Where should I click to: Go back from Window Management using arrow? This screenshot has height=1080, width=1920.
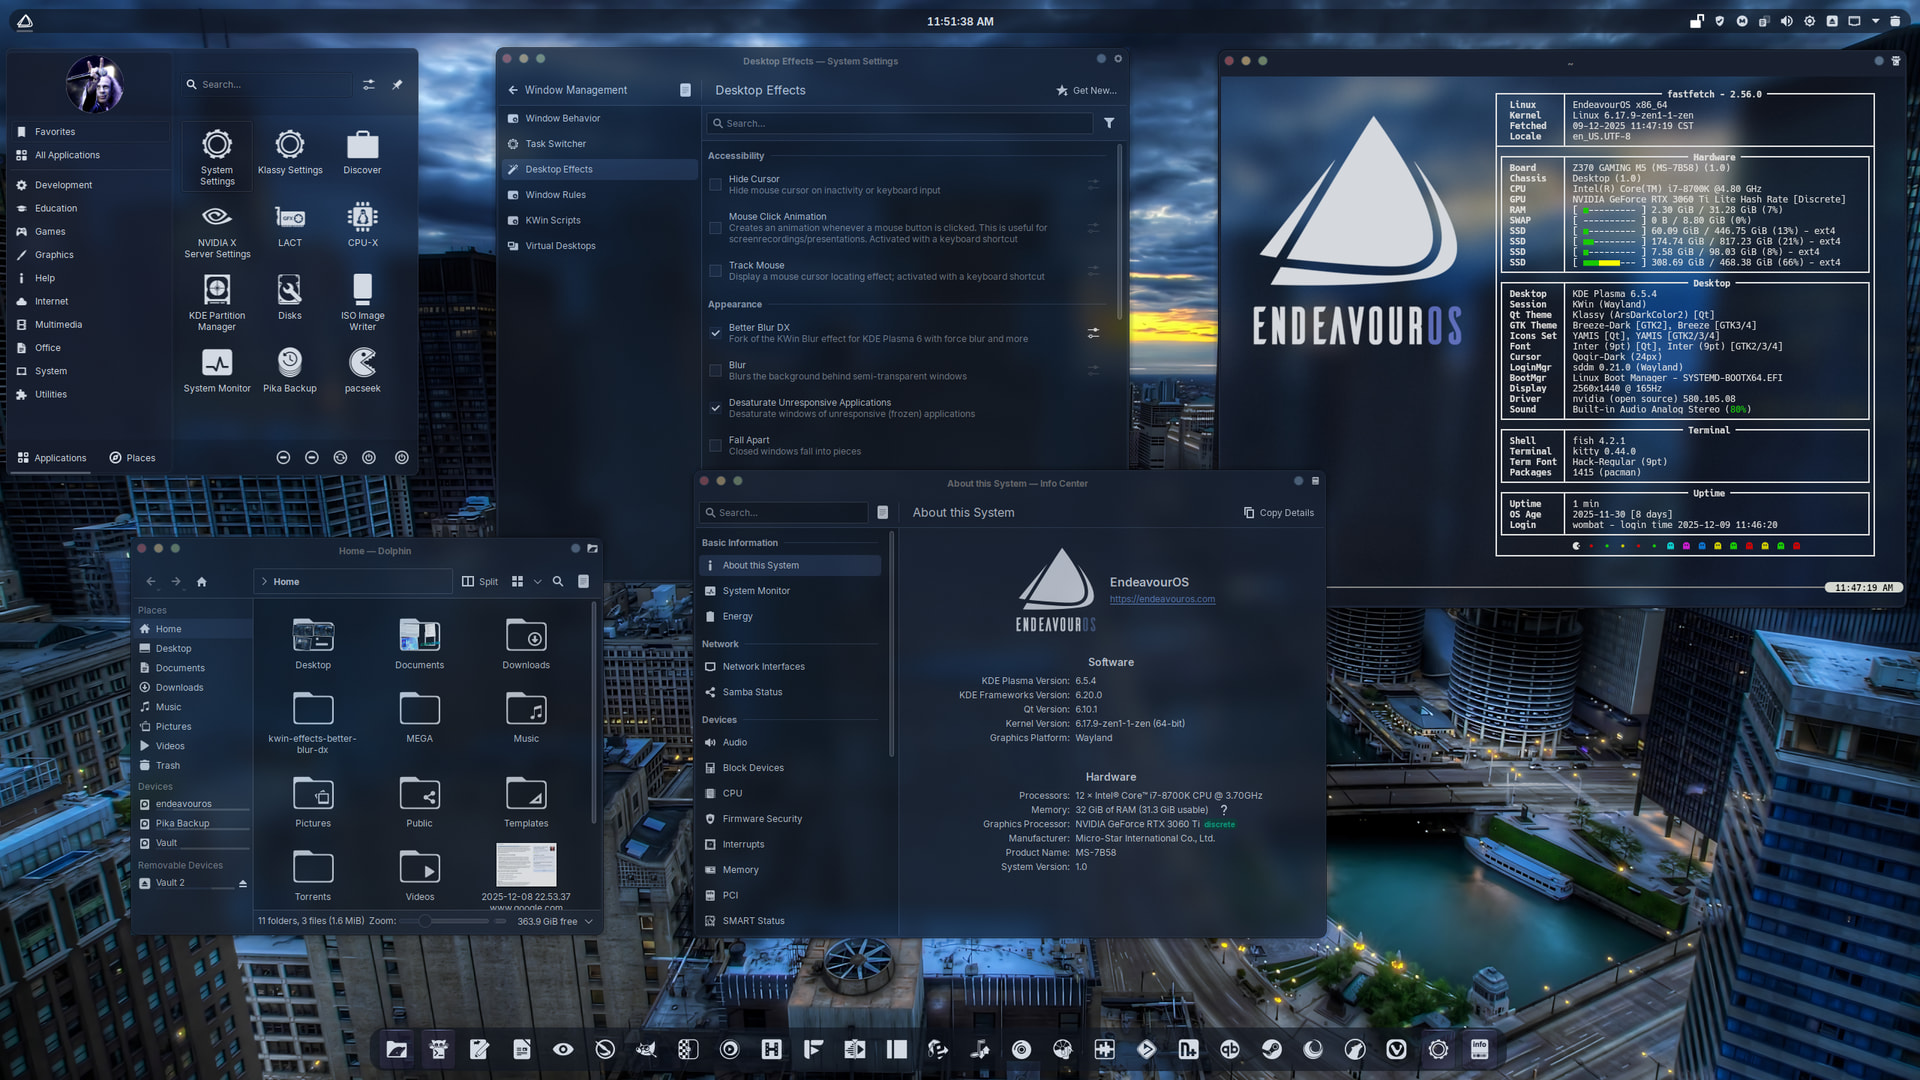pos(513,90)
